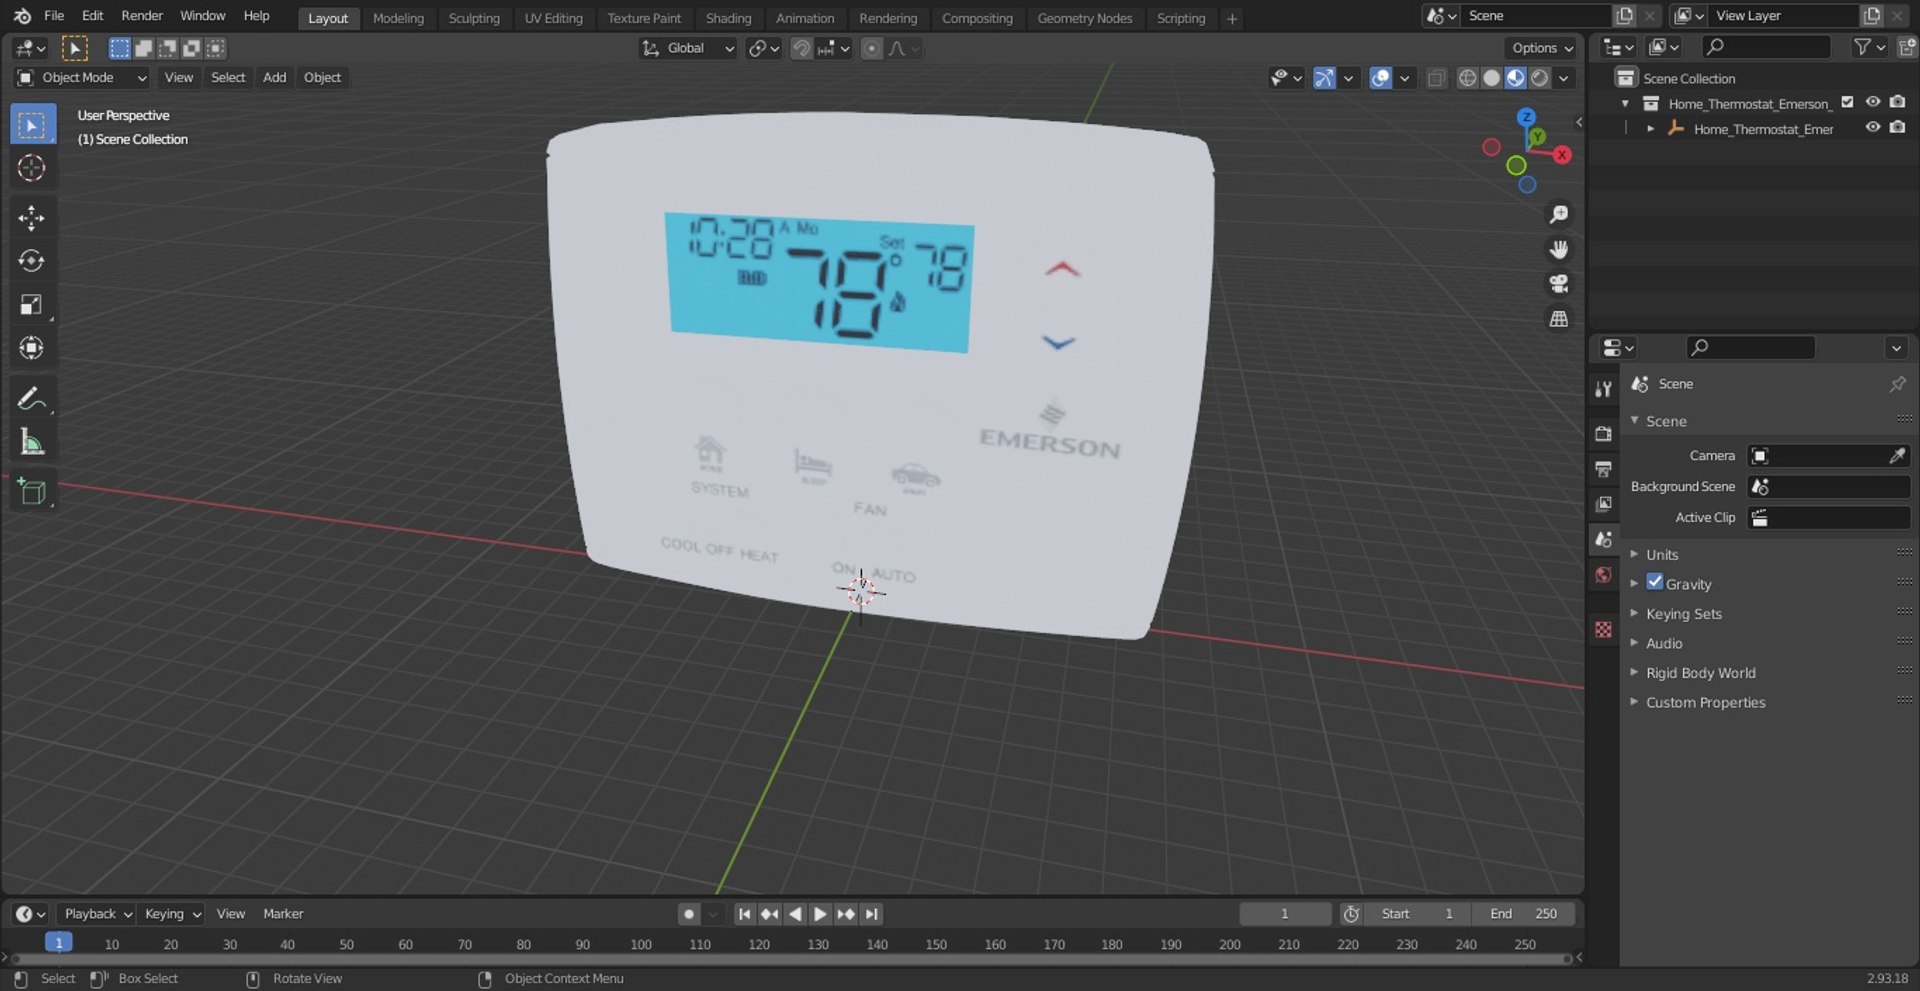Select the Move tool

(x=32, y=218)
